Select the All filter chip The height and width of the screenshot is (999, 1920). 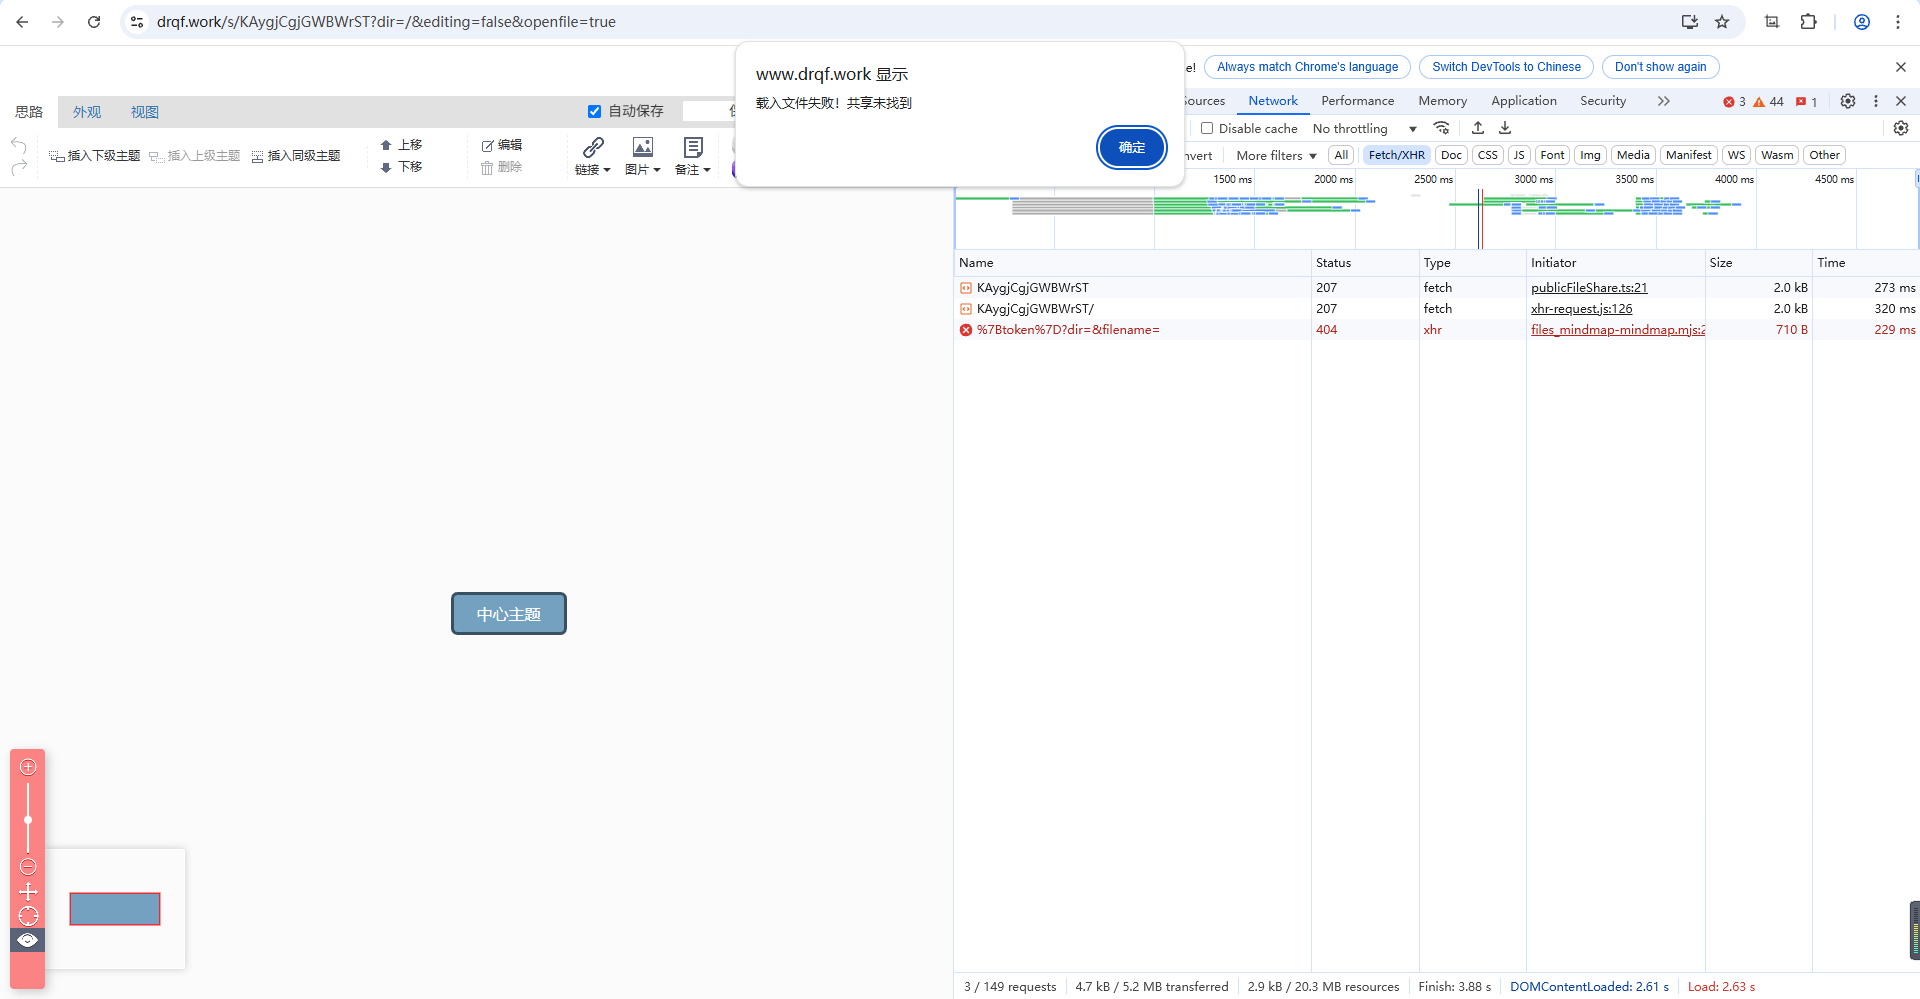pyautogui.click(x=1341, y=155)
